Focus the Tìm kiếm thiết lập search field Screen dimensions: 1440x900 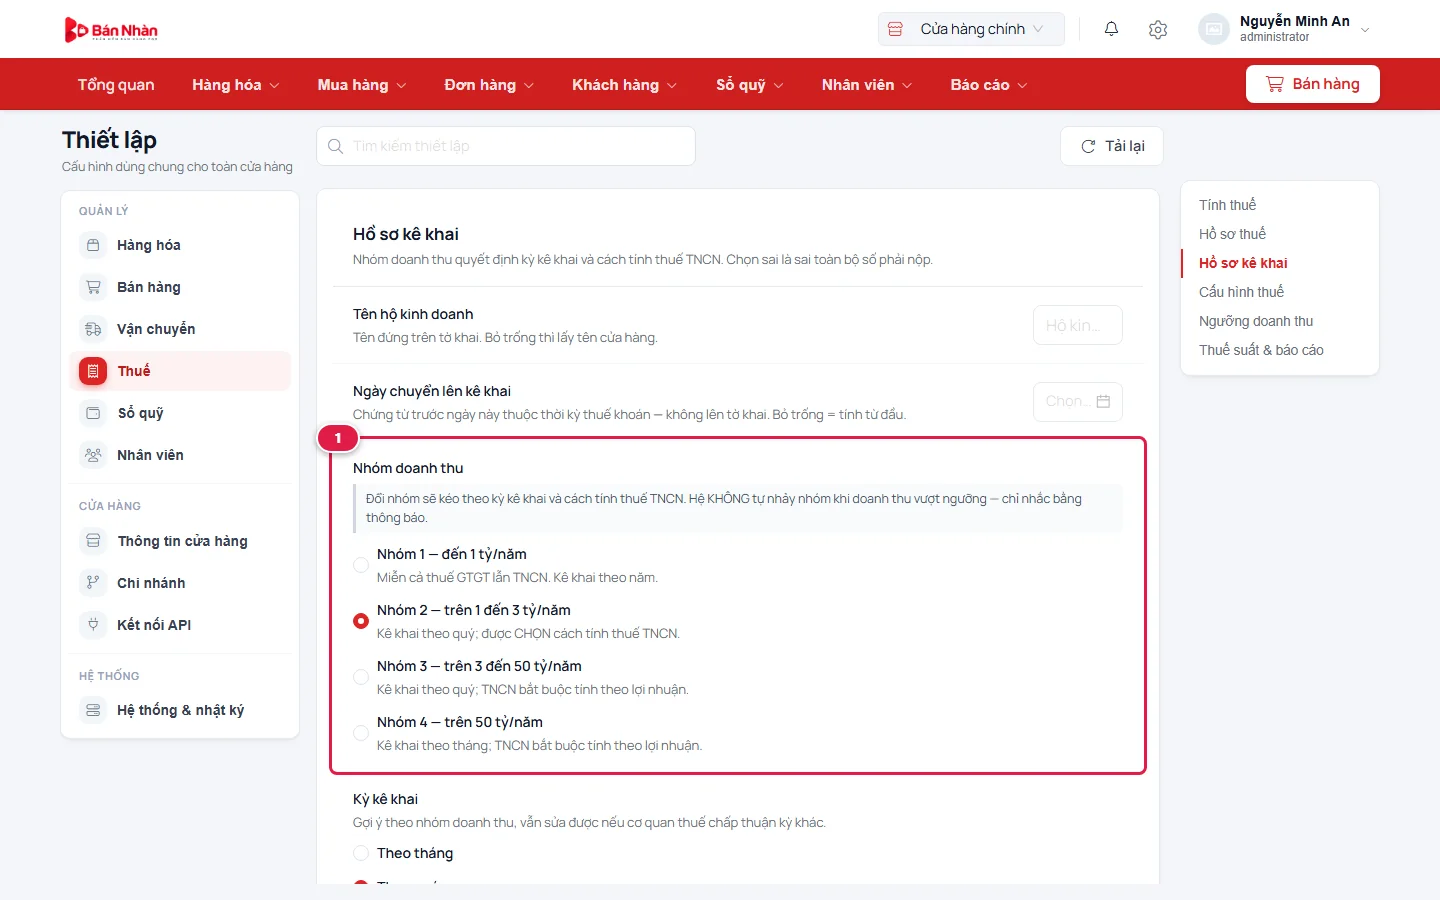click(506, 146)
